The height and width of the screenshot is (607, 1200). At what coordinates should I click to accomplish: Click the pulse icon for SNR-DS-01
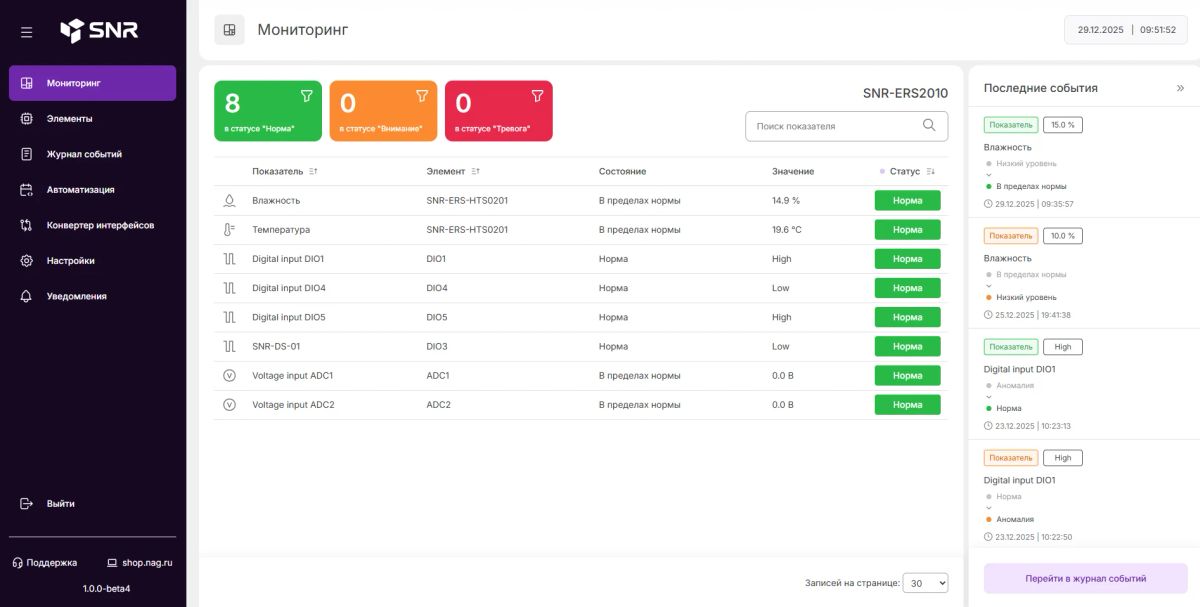click(229, 346)
